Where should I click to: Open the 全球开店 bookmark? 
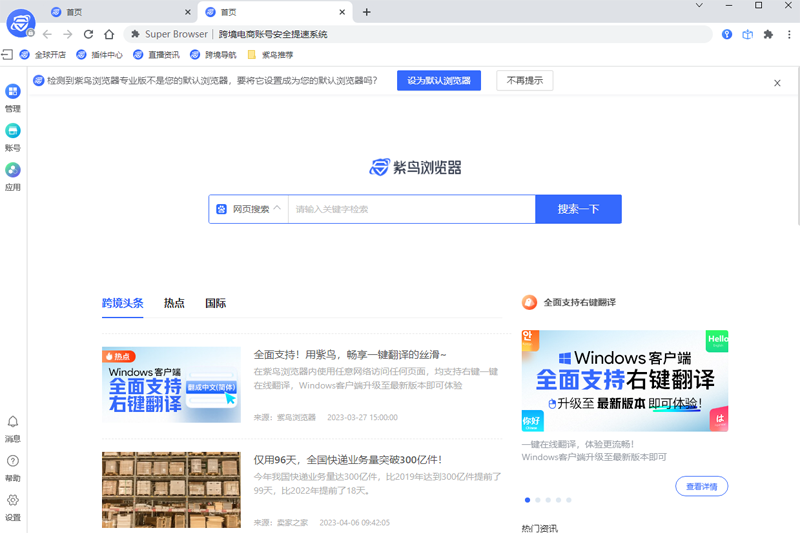coord(43,55)
